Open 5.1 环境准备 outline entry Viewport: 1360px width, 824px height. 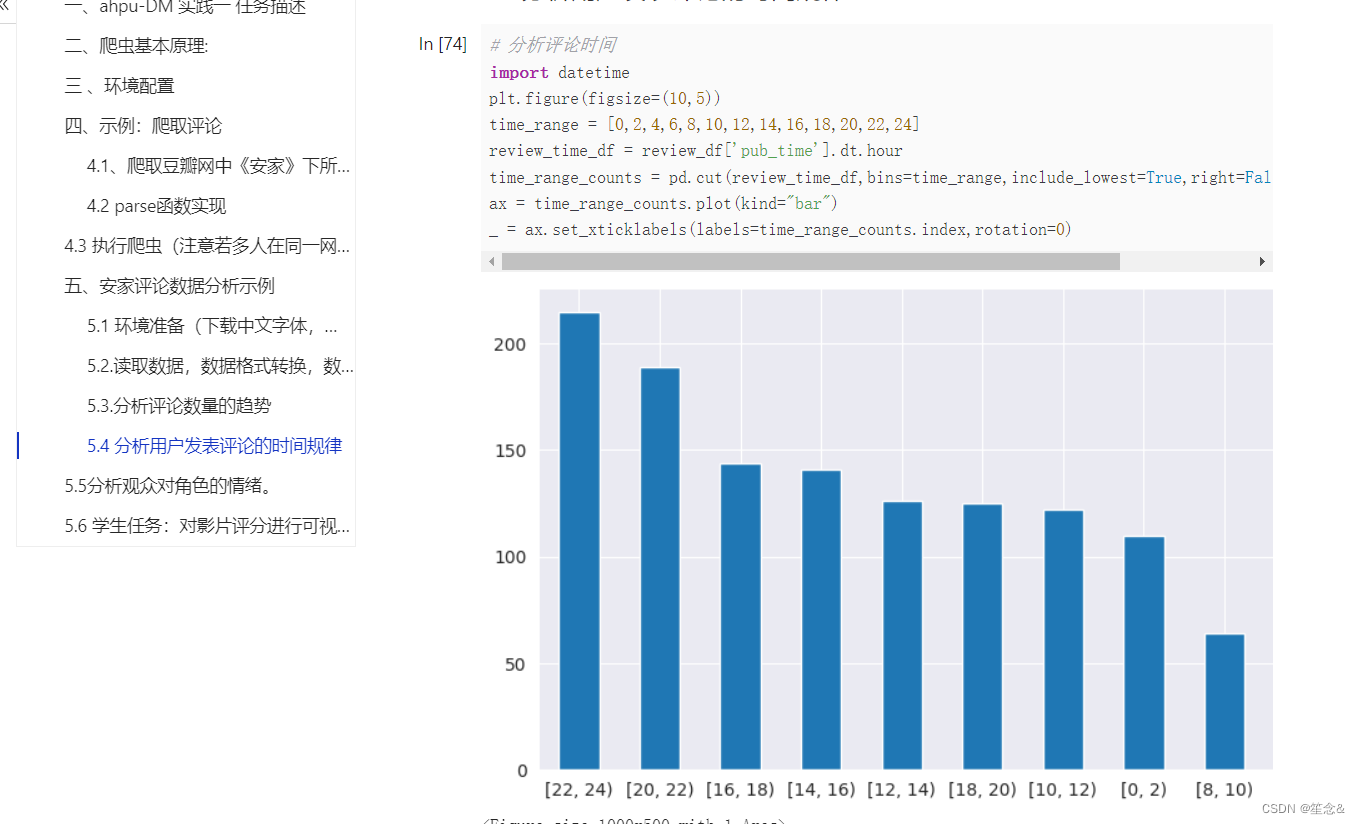pyautogui.click(x=212, y=326)
